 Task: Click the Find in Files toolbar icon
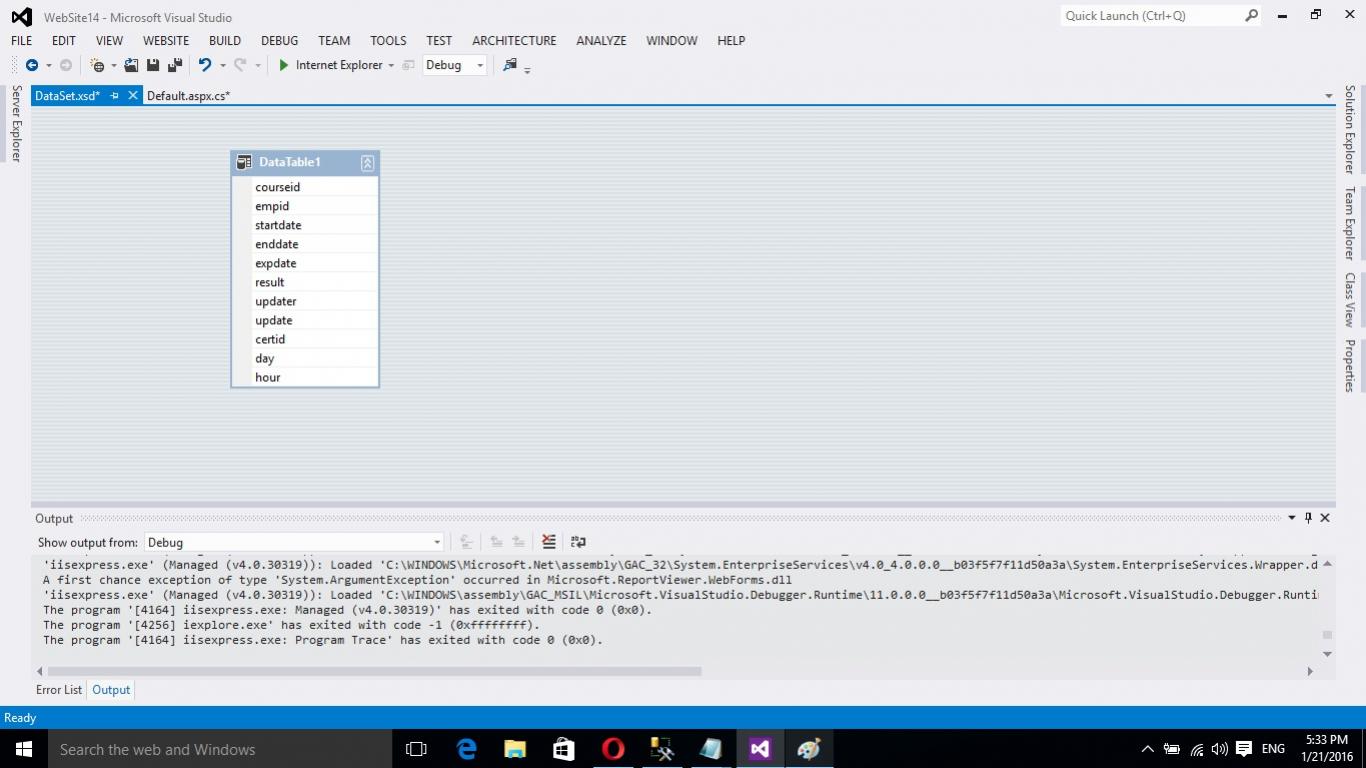tap(510, 65)
